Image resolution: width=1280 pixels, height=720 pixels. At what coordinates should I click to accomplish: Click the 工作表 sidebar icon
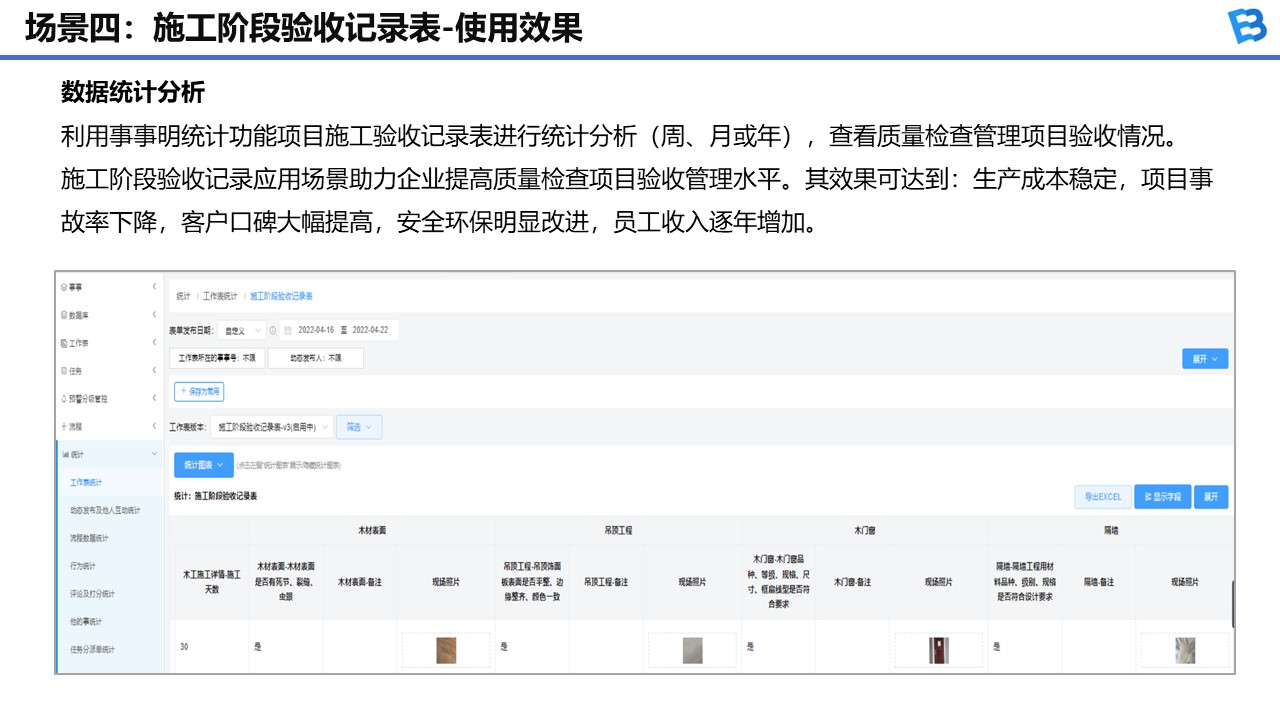tap(64, 343)
